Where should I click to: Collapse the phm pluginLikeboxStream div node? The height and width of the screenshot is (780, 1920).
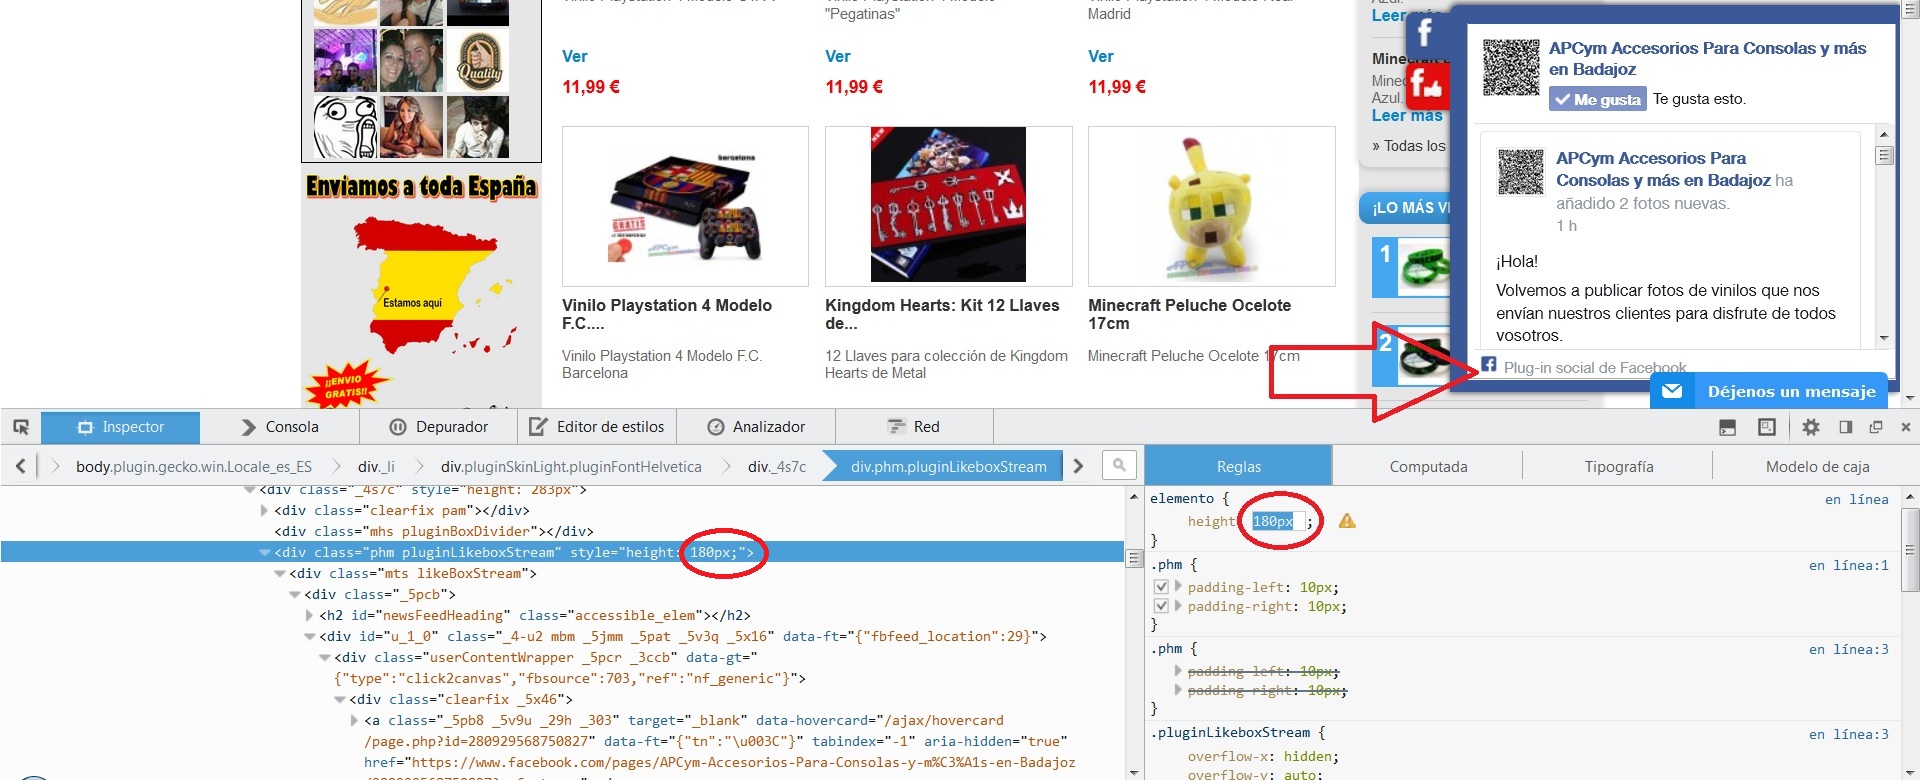[x=264, y=552]
